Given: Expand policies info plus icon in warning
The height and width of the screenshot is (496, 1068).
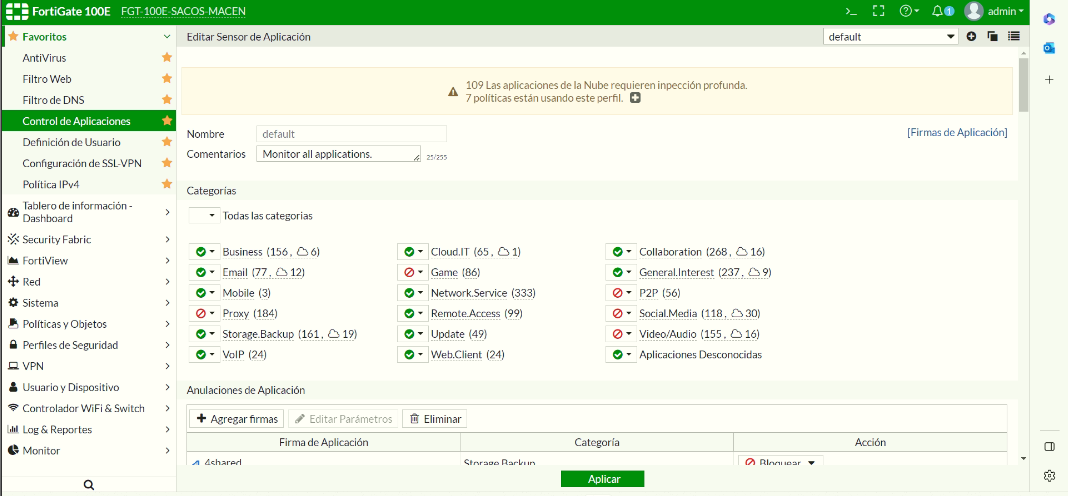Looking at the screenshot, I should click(x=635, y=98).
